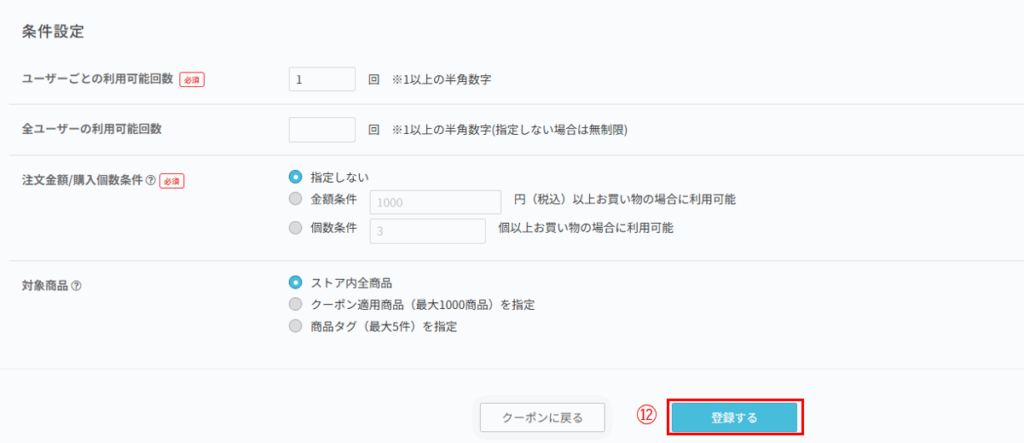Click the empty 全ユーザーの利用可能回数 input field
The height and width of the screenshot is (443, 1024).
[321, 129]
